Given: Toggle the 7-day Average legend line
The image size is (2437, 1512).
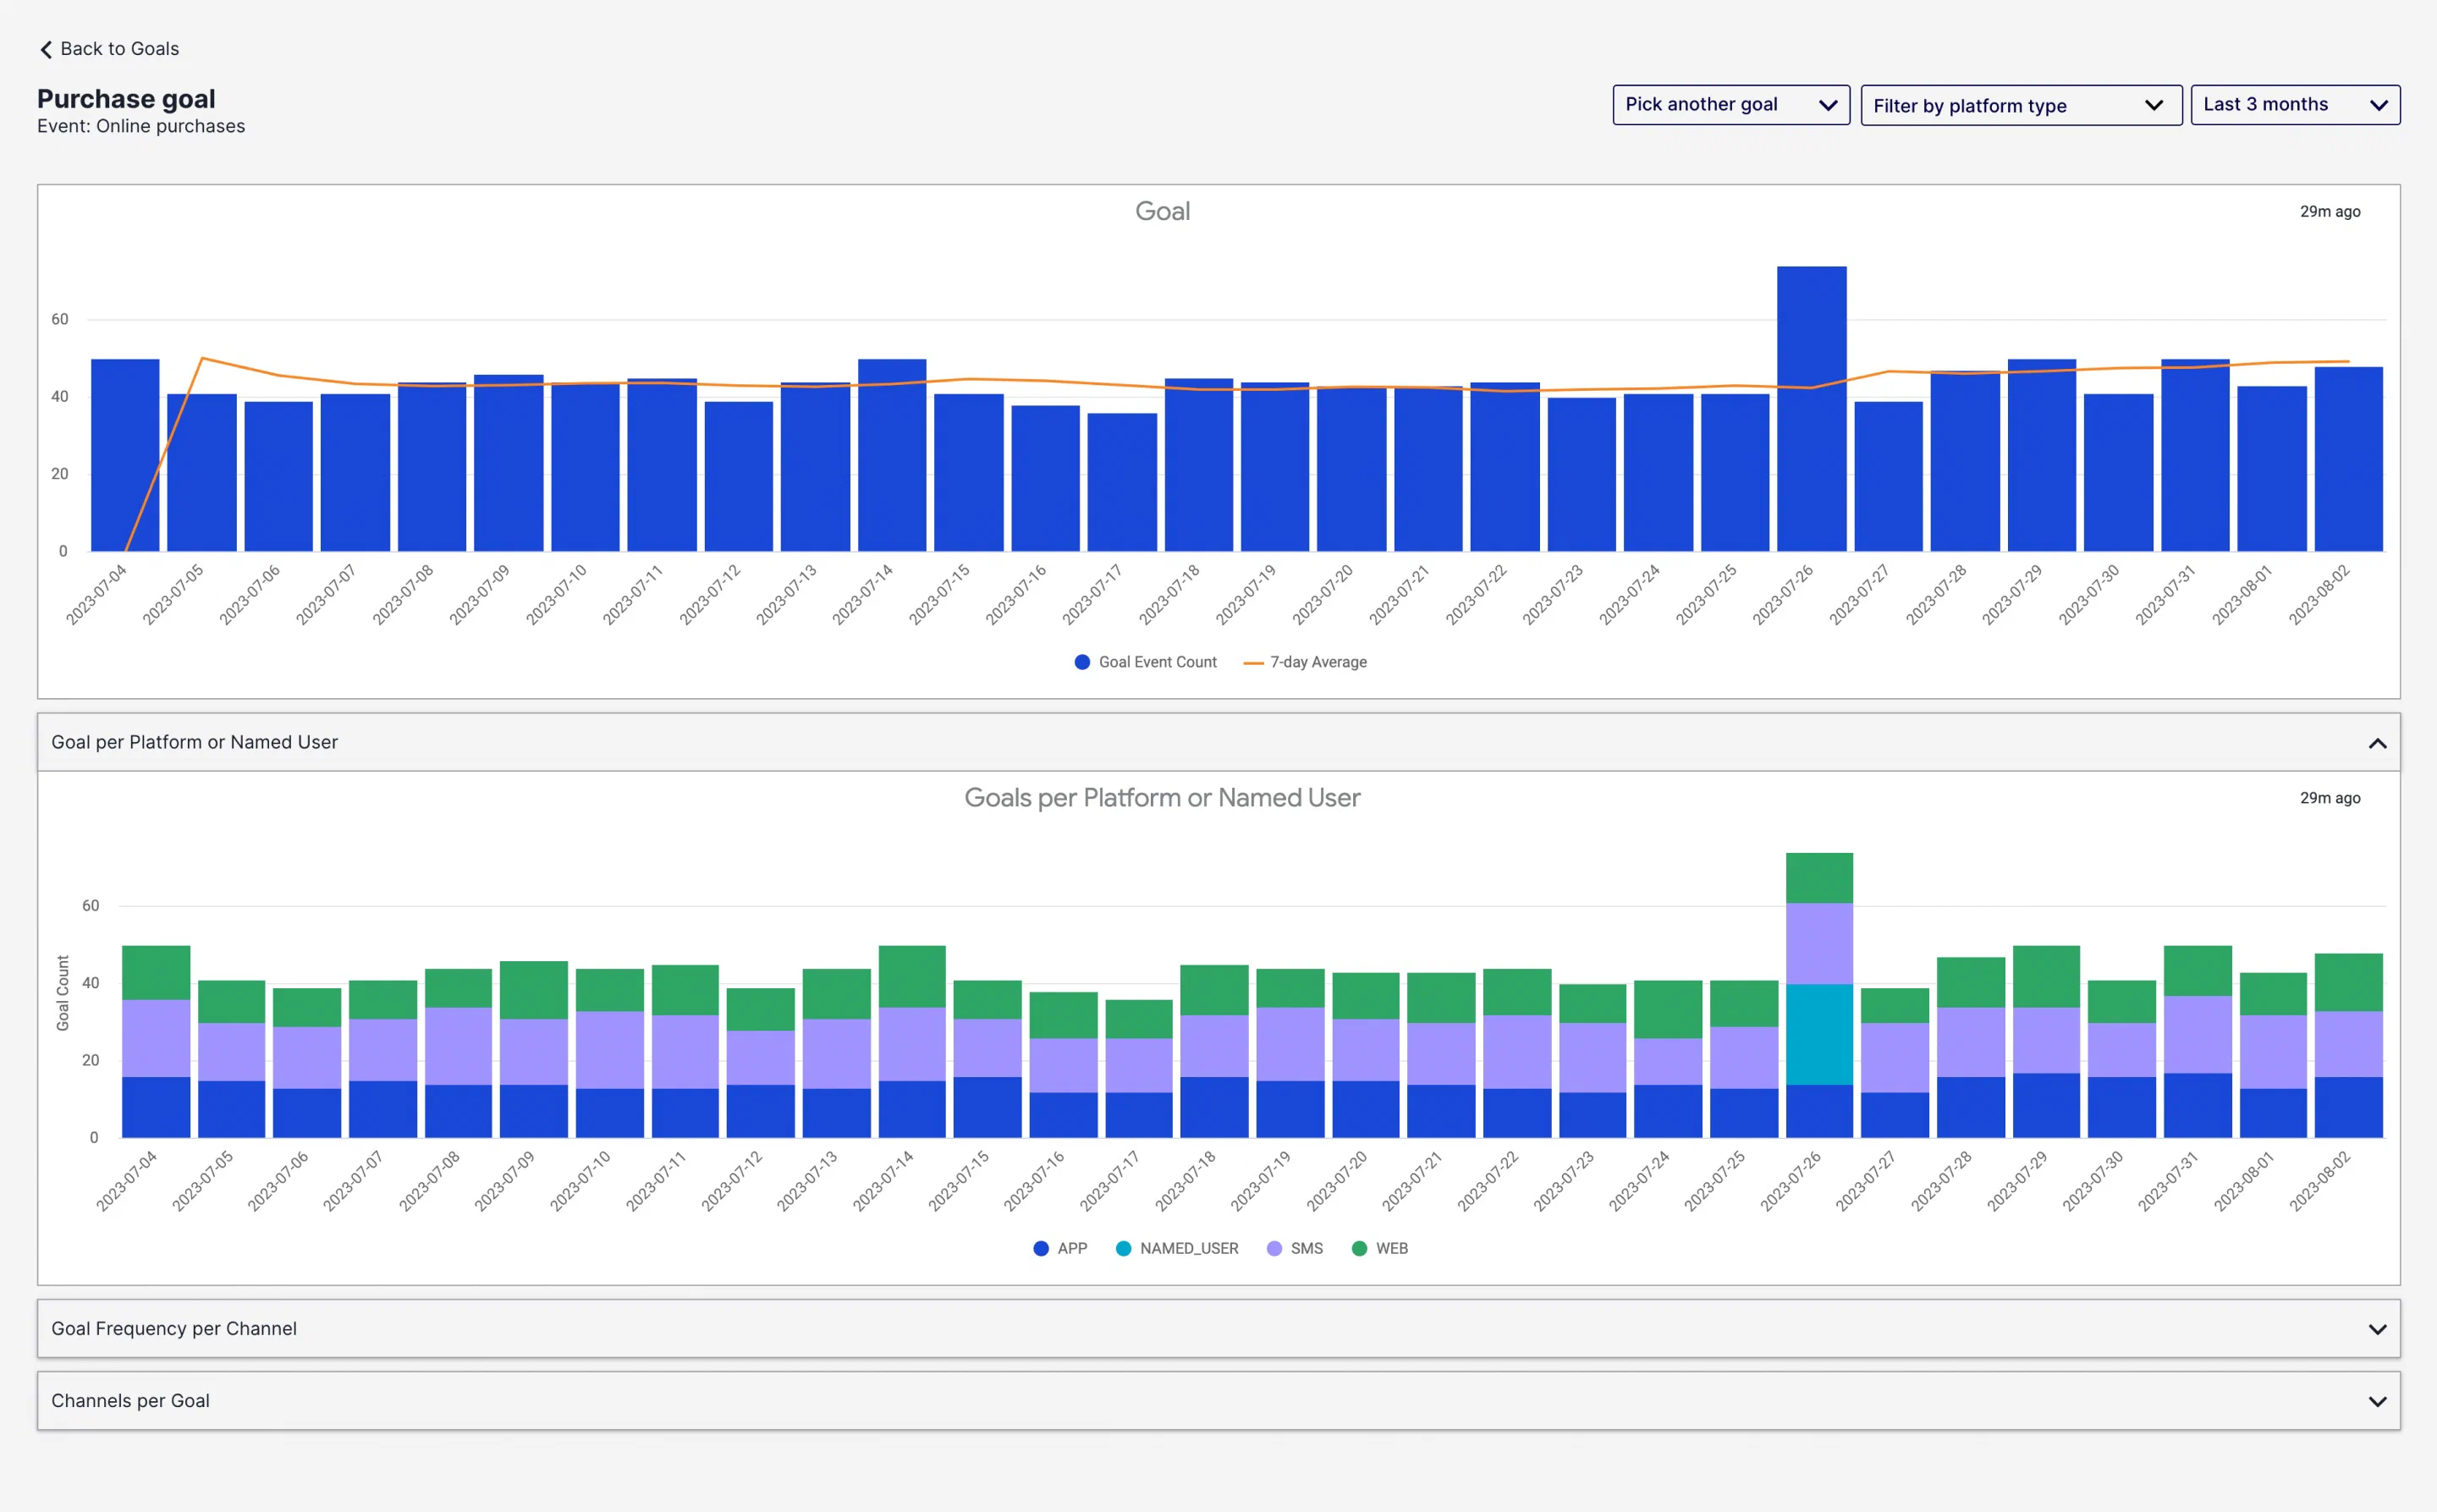Looking at the screenshot, I should tap(1253, 662).
